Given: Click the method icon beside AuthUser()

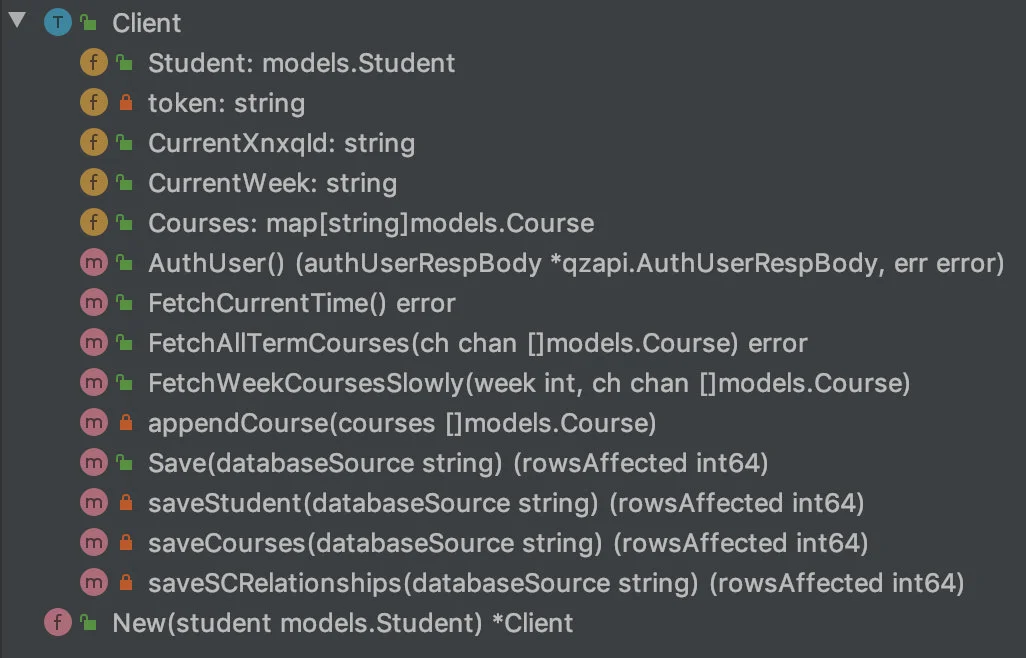Looking at the screenshot, I should [94, 263].
